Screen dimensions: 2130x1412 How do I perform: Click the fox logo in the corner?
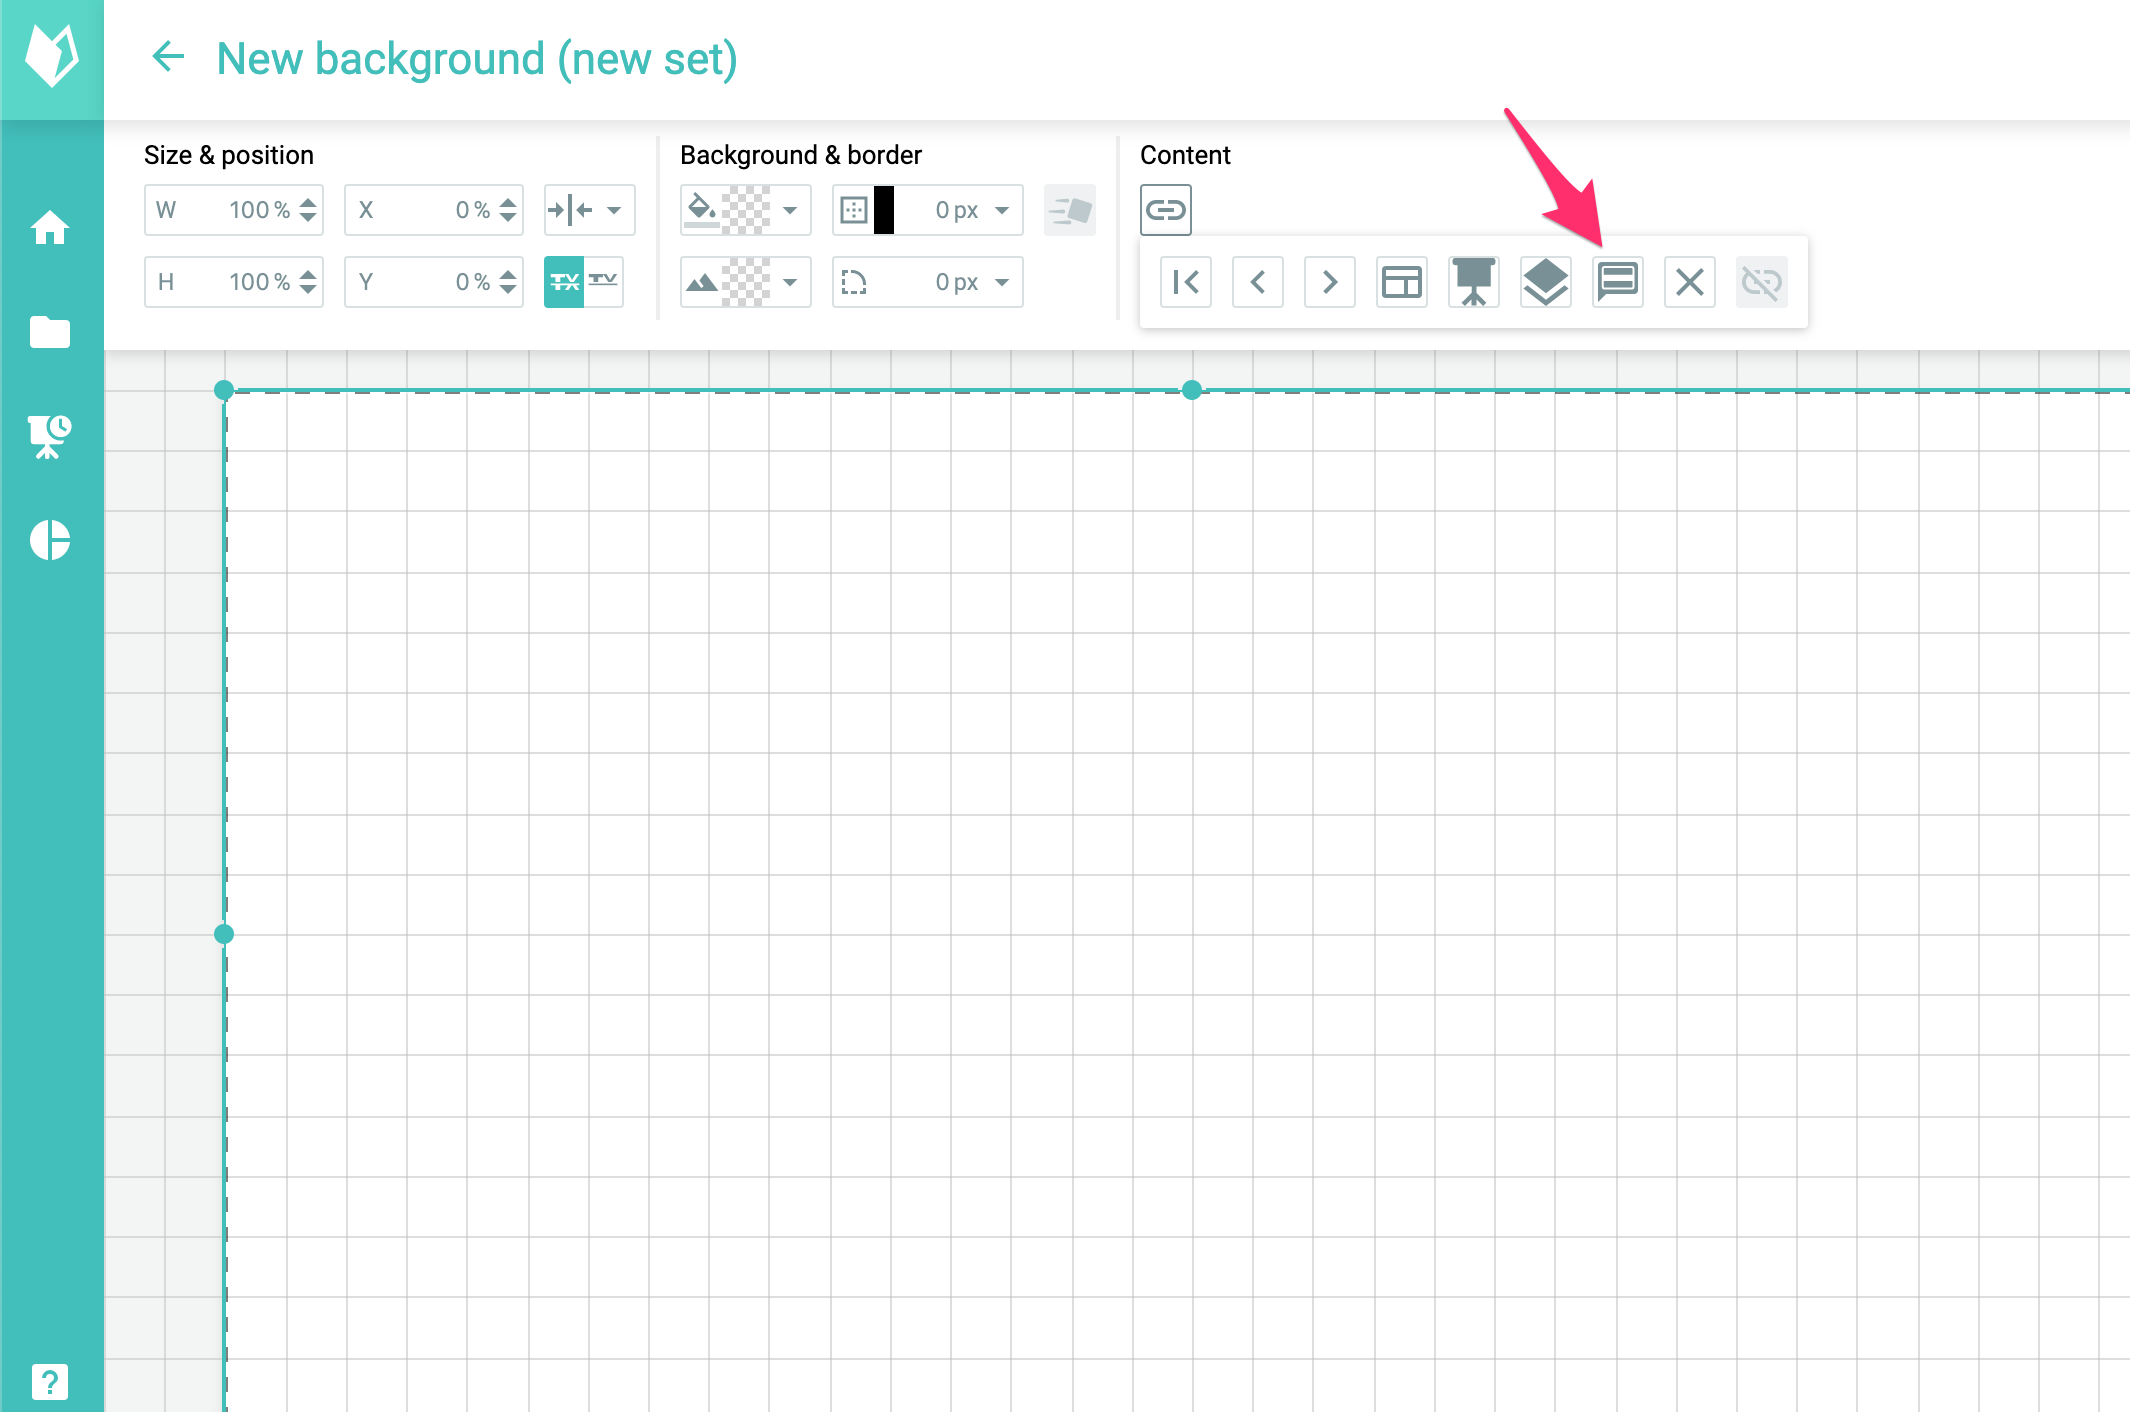tap(51, 57)
